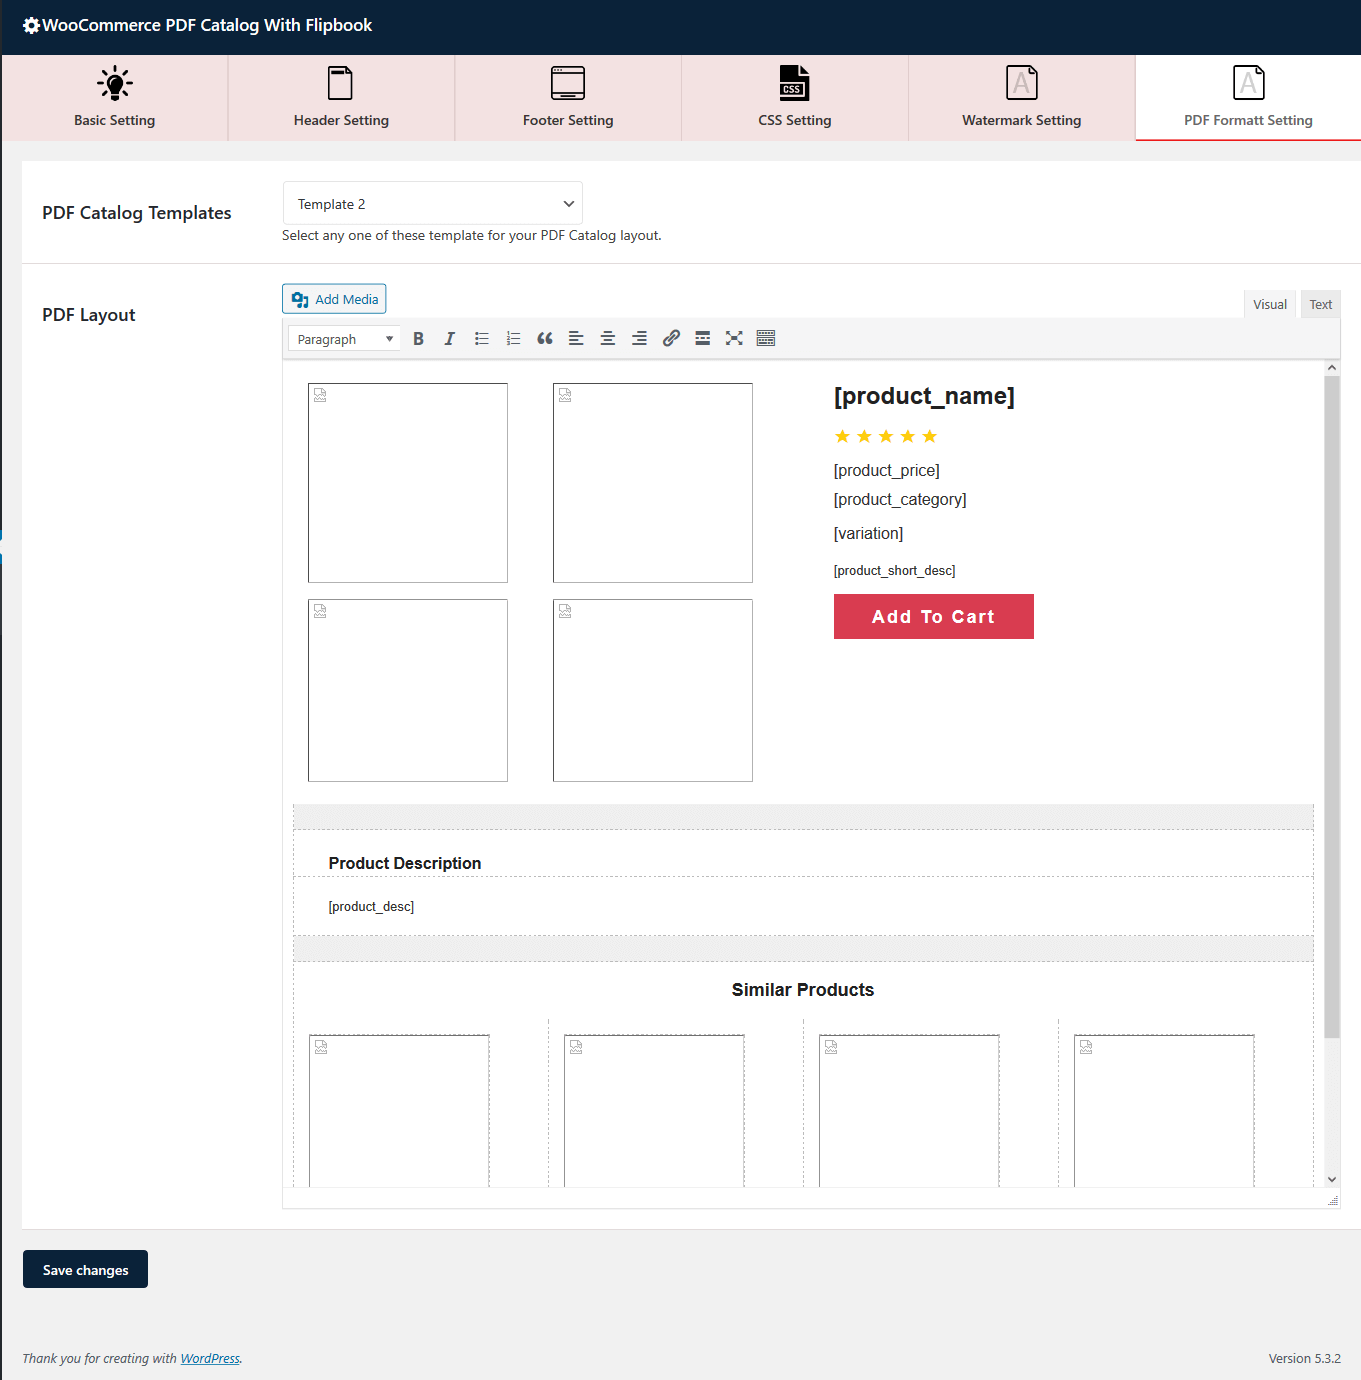Viewport: 1361px width, 1380px height.
Task: Click the Add To Cart button in the layout
Action: coord(934,617)
